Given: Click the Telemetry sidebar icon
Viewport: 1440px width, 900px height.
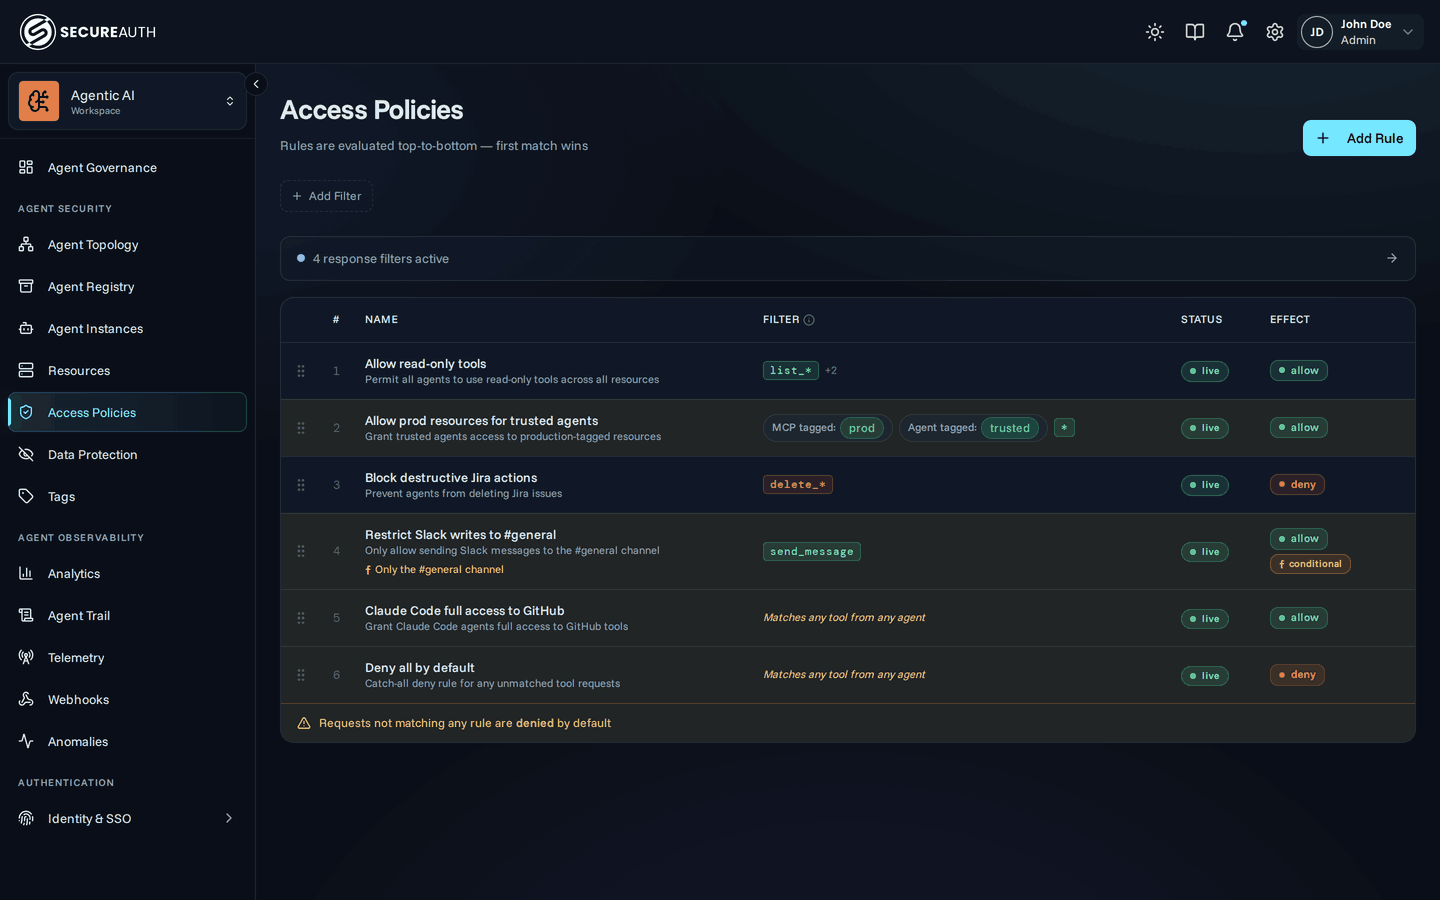Looking at the screenshot, I should pyautogui.click(x=26, y=657).
